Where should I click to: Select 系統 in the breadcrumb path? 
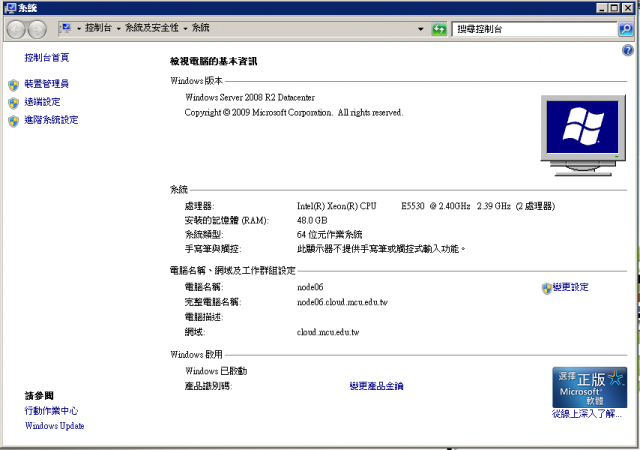[200, 28]
